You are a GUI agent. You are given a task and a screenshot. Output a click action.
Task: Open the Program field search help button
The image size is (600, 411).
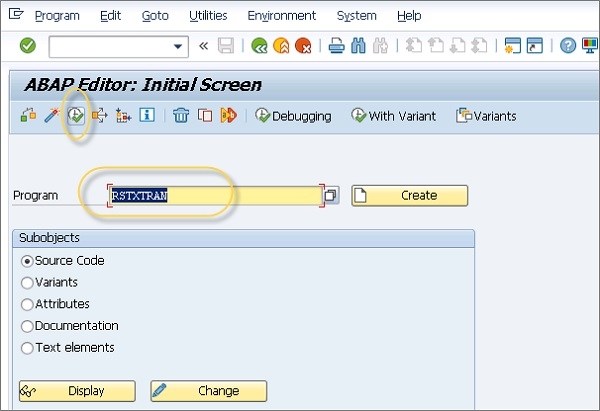(331, 195)
